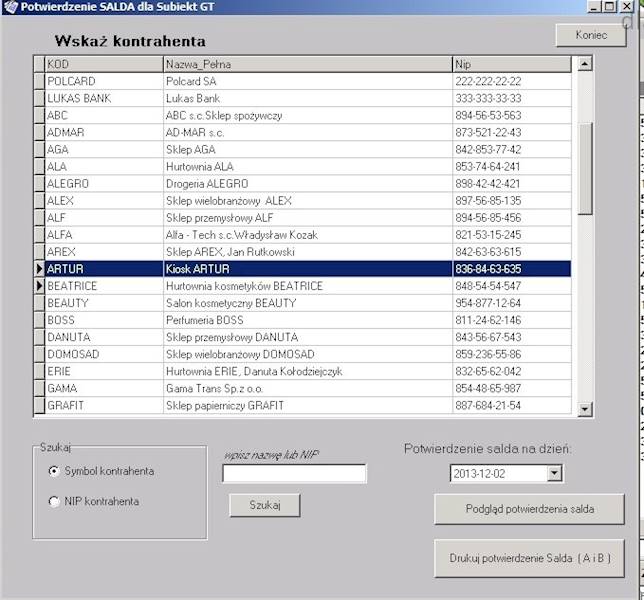Viewport: 644px width, 600px height.
Task: Click Salon kosmetyczny BEAUTY cell
Action: (308, 303)
